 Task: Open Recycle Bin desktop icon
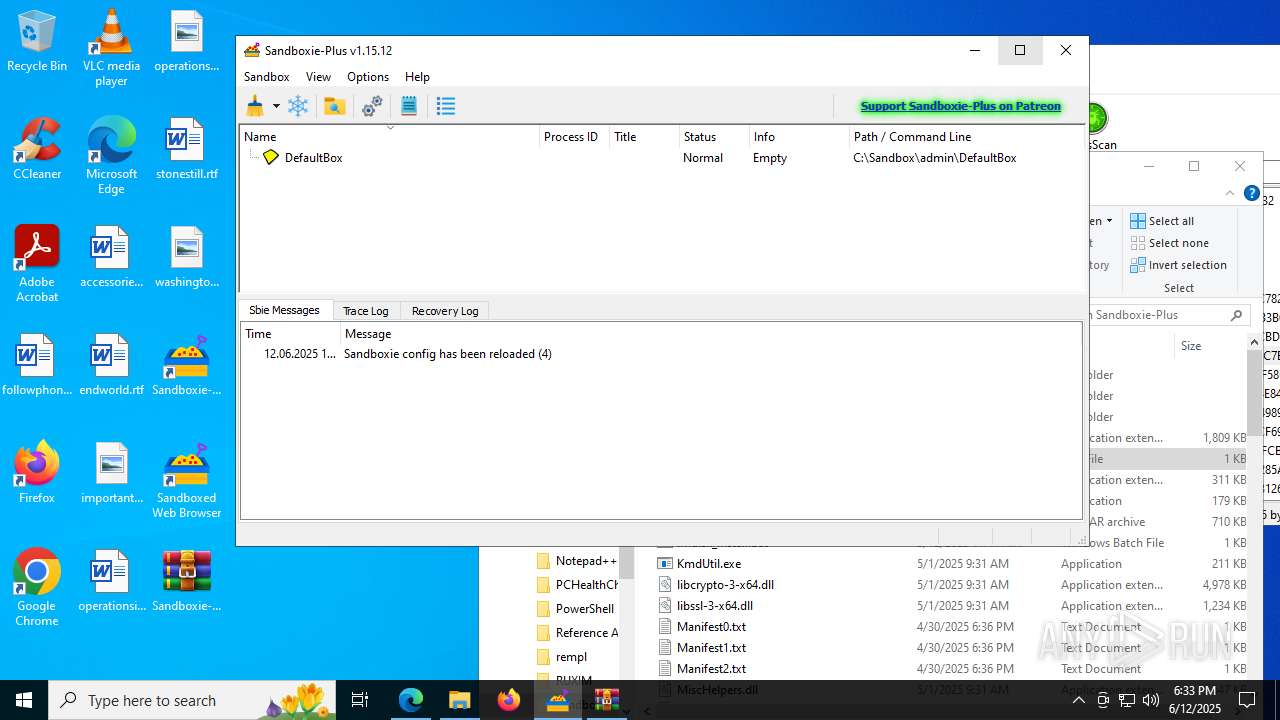[37, 42]
